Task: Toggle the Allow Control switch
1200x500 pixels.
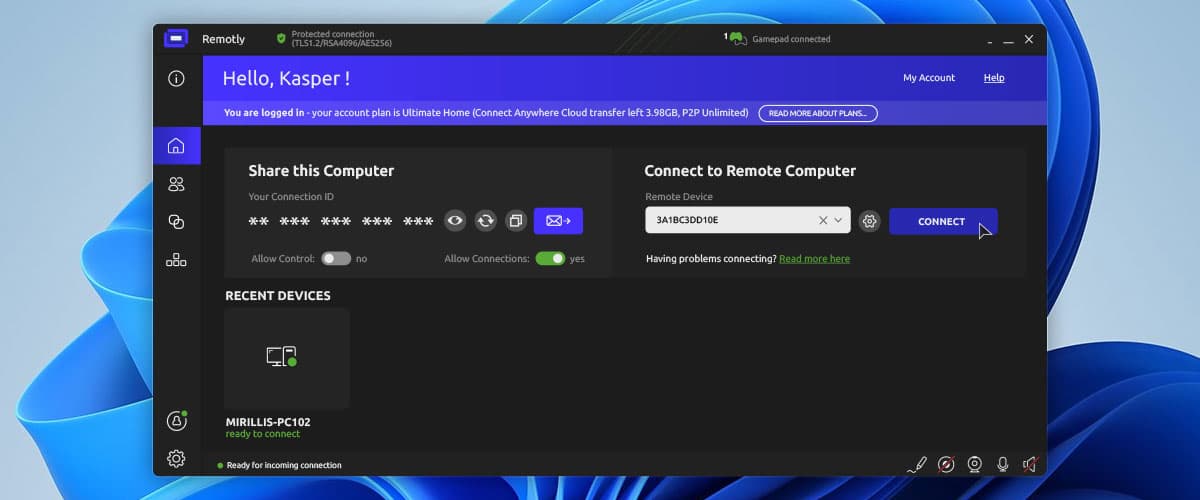Action: [336, 258]
